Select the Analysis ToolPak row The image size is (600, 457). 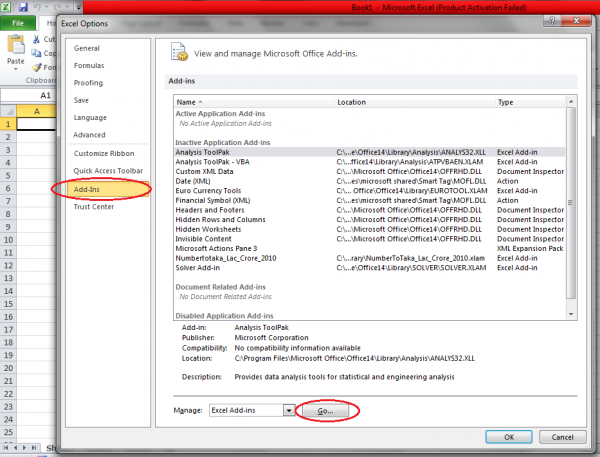370,152
